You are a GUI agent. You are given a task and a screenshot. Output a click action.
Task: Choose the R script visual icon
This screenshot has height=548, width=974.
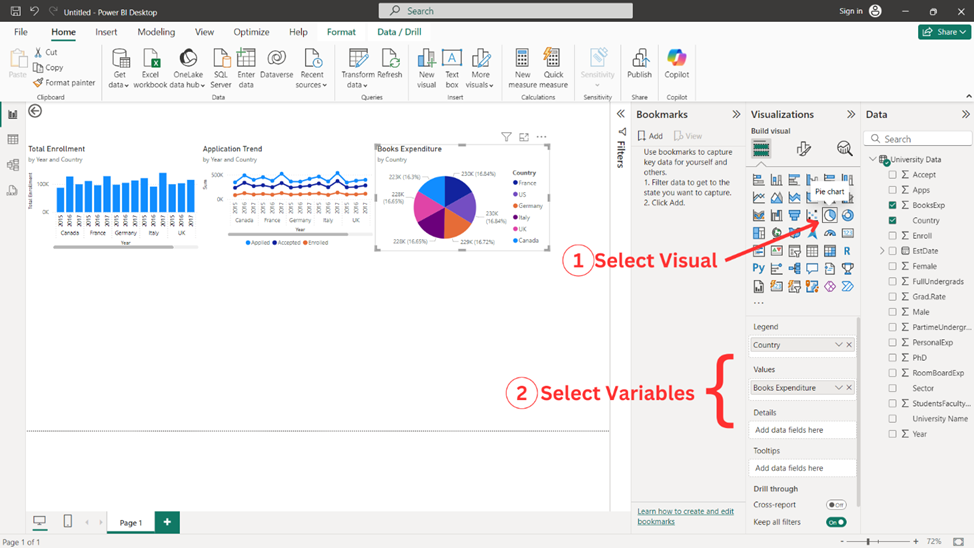point(847,251)
